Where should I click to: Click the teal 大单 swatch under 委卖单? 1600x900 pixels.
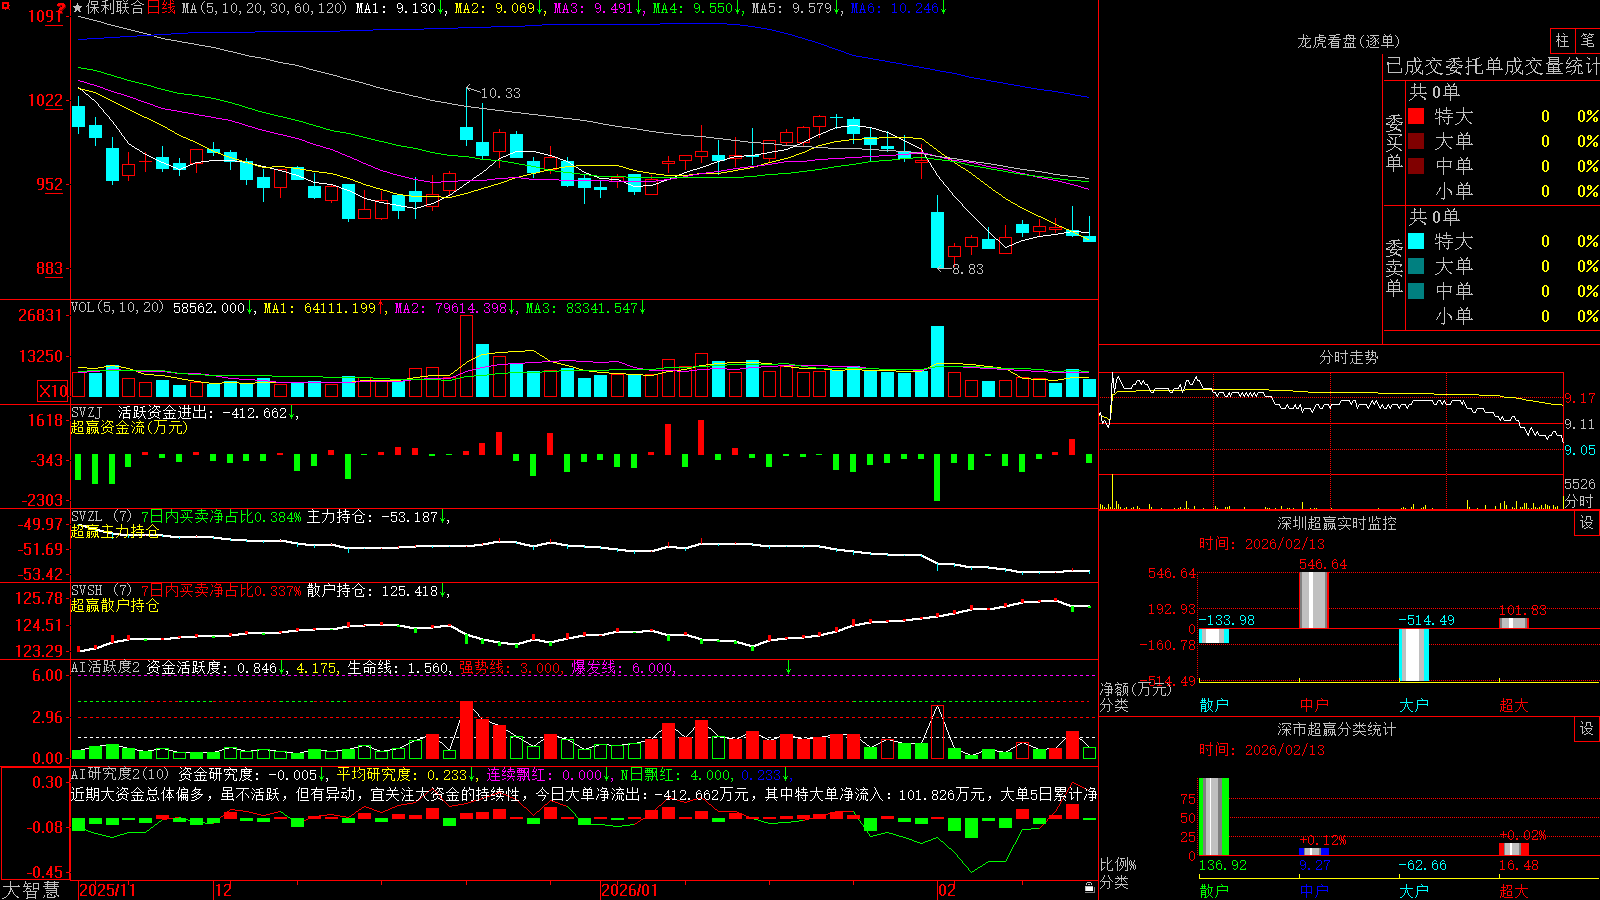coord(1416,266)
